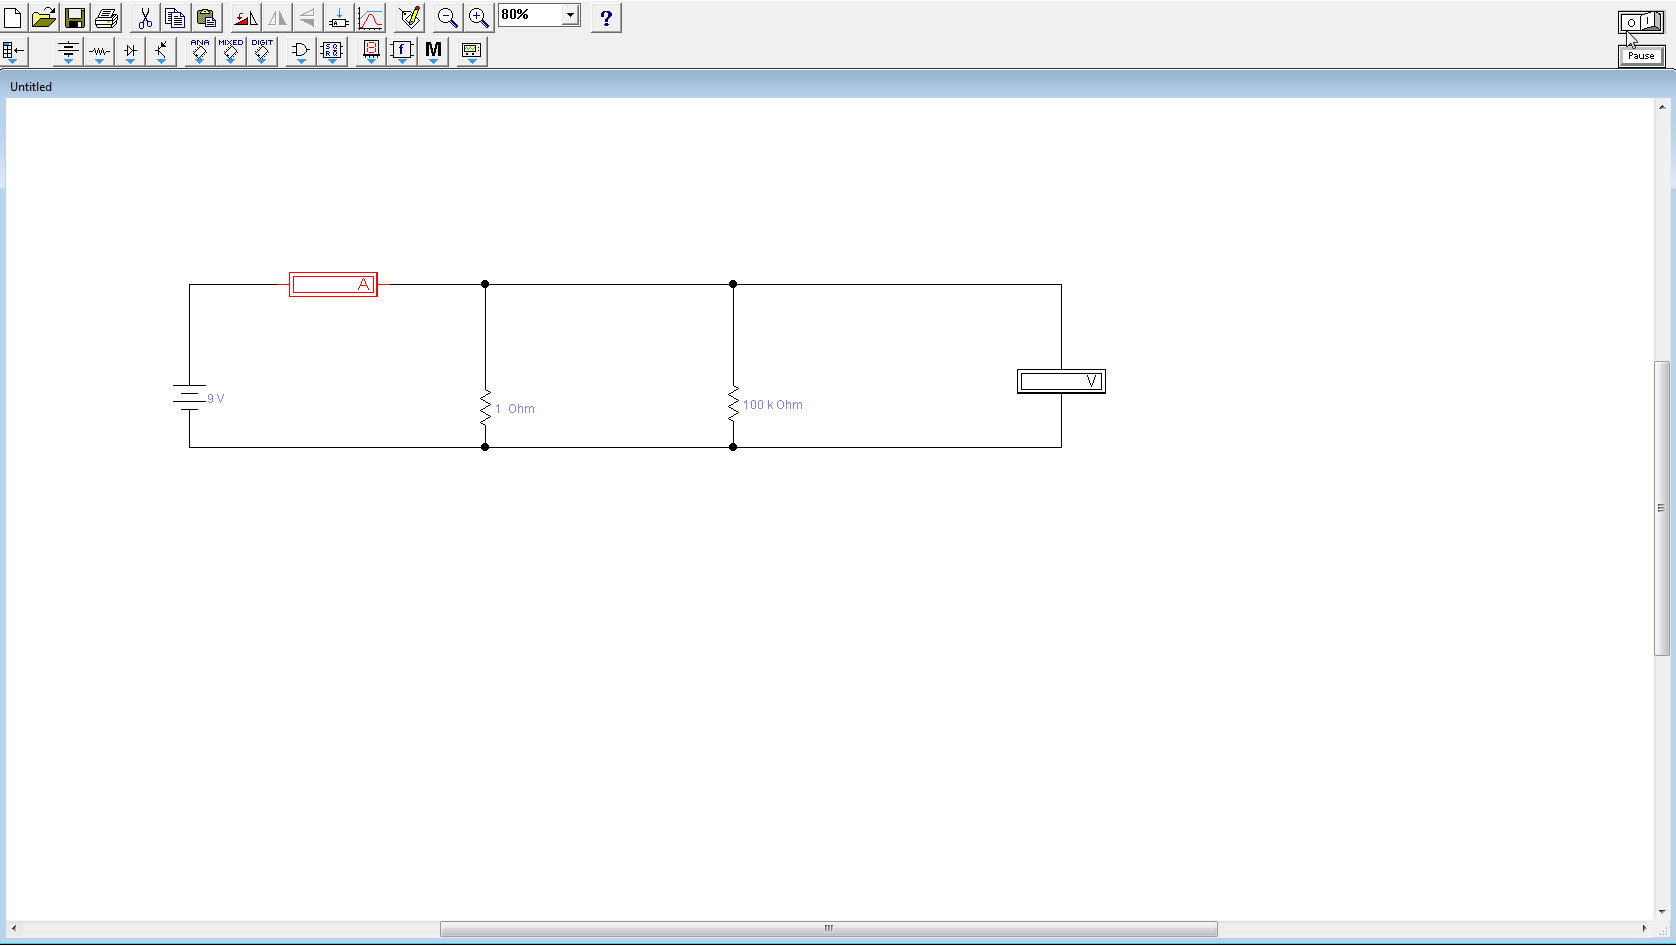Click the 1 Ohm resistor label

515,409
